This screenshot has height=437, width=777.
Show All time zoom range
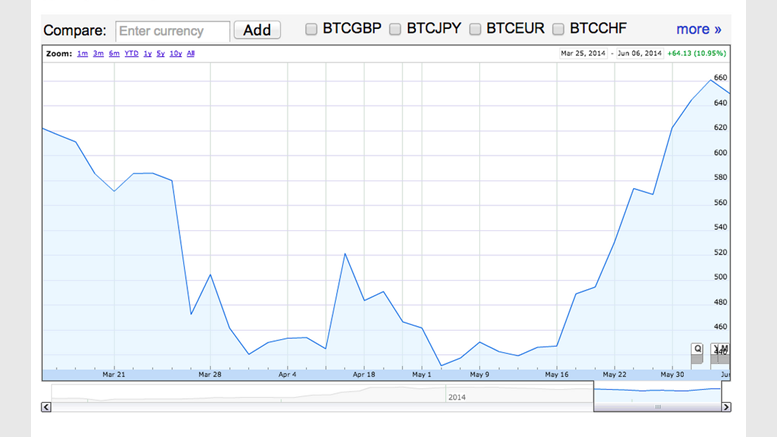tap(191, 54)
